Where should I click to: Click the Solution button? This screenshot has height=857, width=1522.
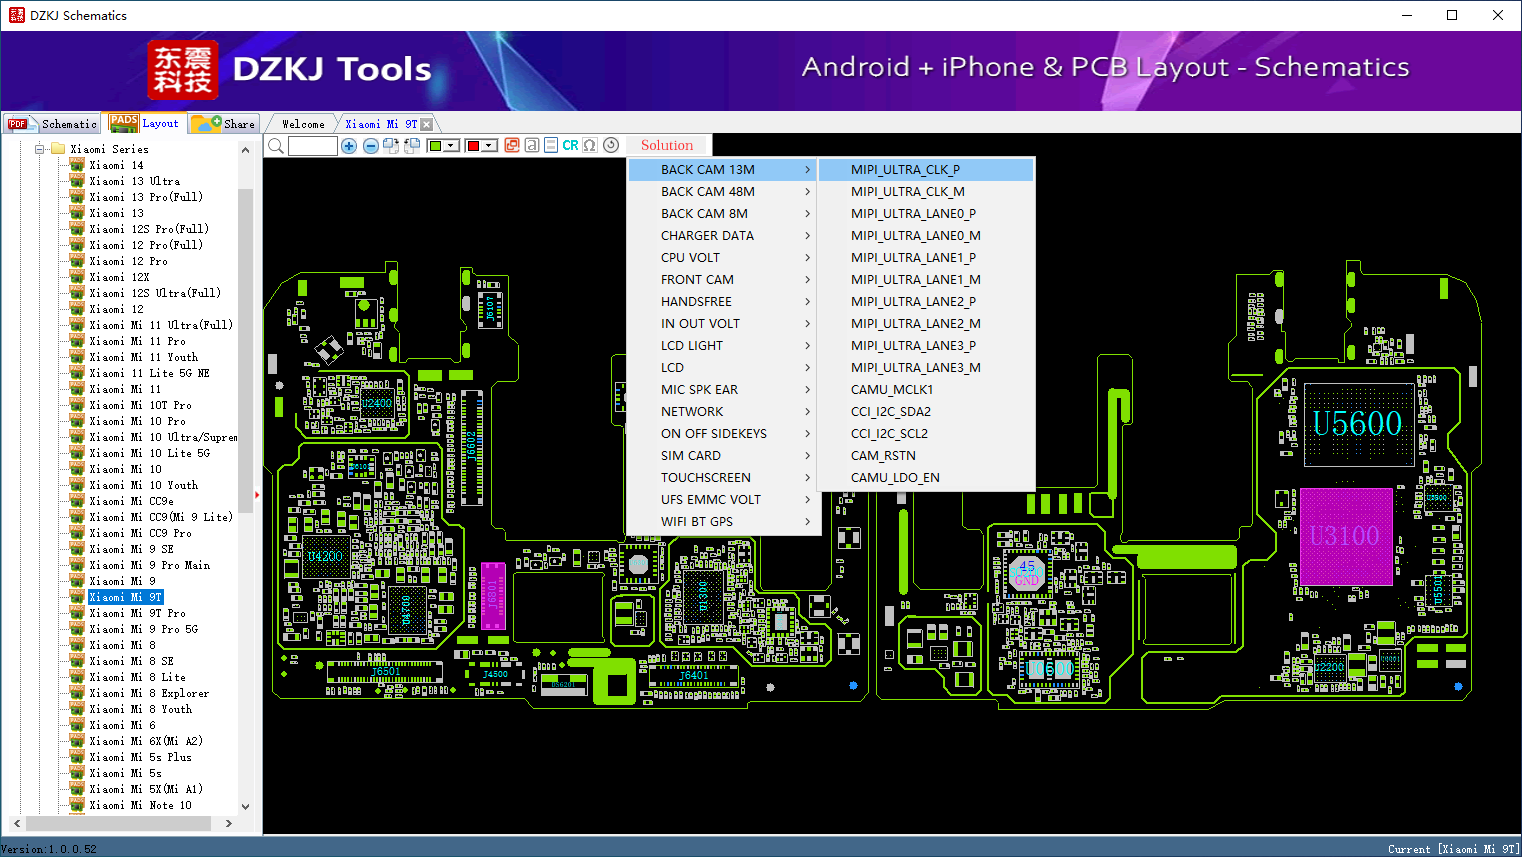[x=667, y=145]
